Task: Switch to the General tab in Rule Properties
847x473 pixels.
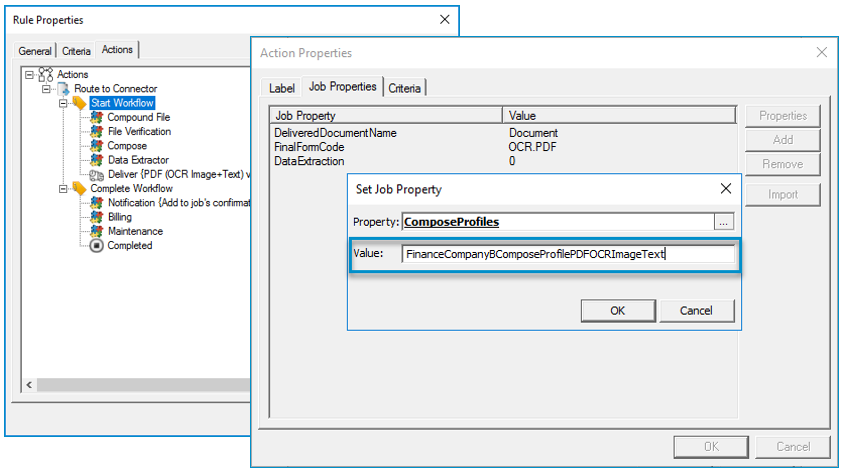Action: pos(35,51)
